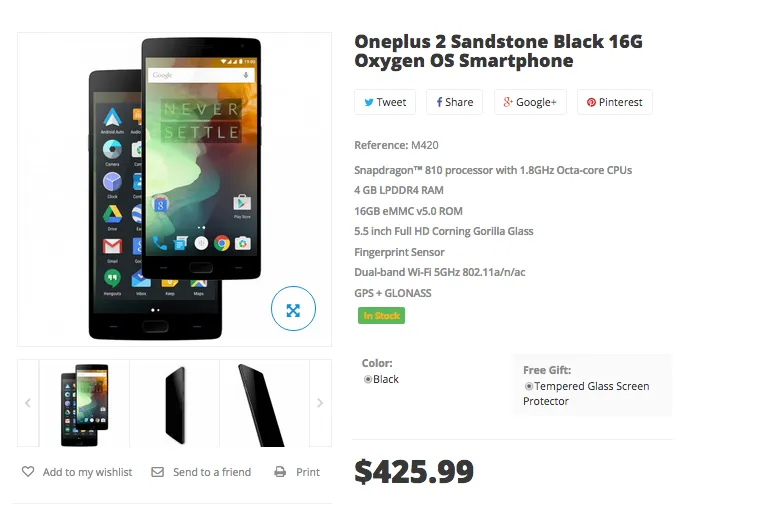Click the wishlist heart icon
The width and height of the screenshot is (758, 505).
(x=28, y=472)
